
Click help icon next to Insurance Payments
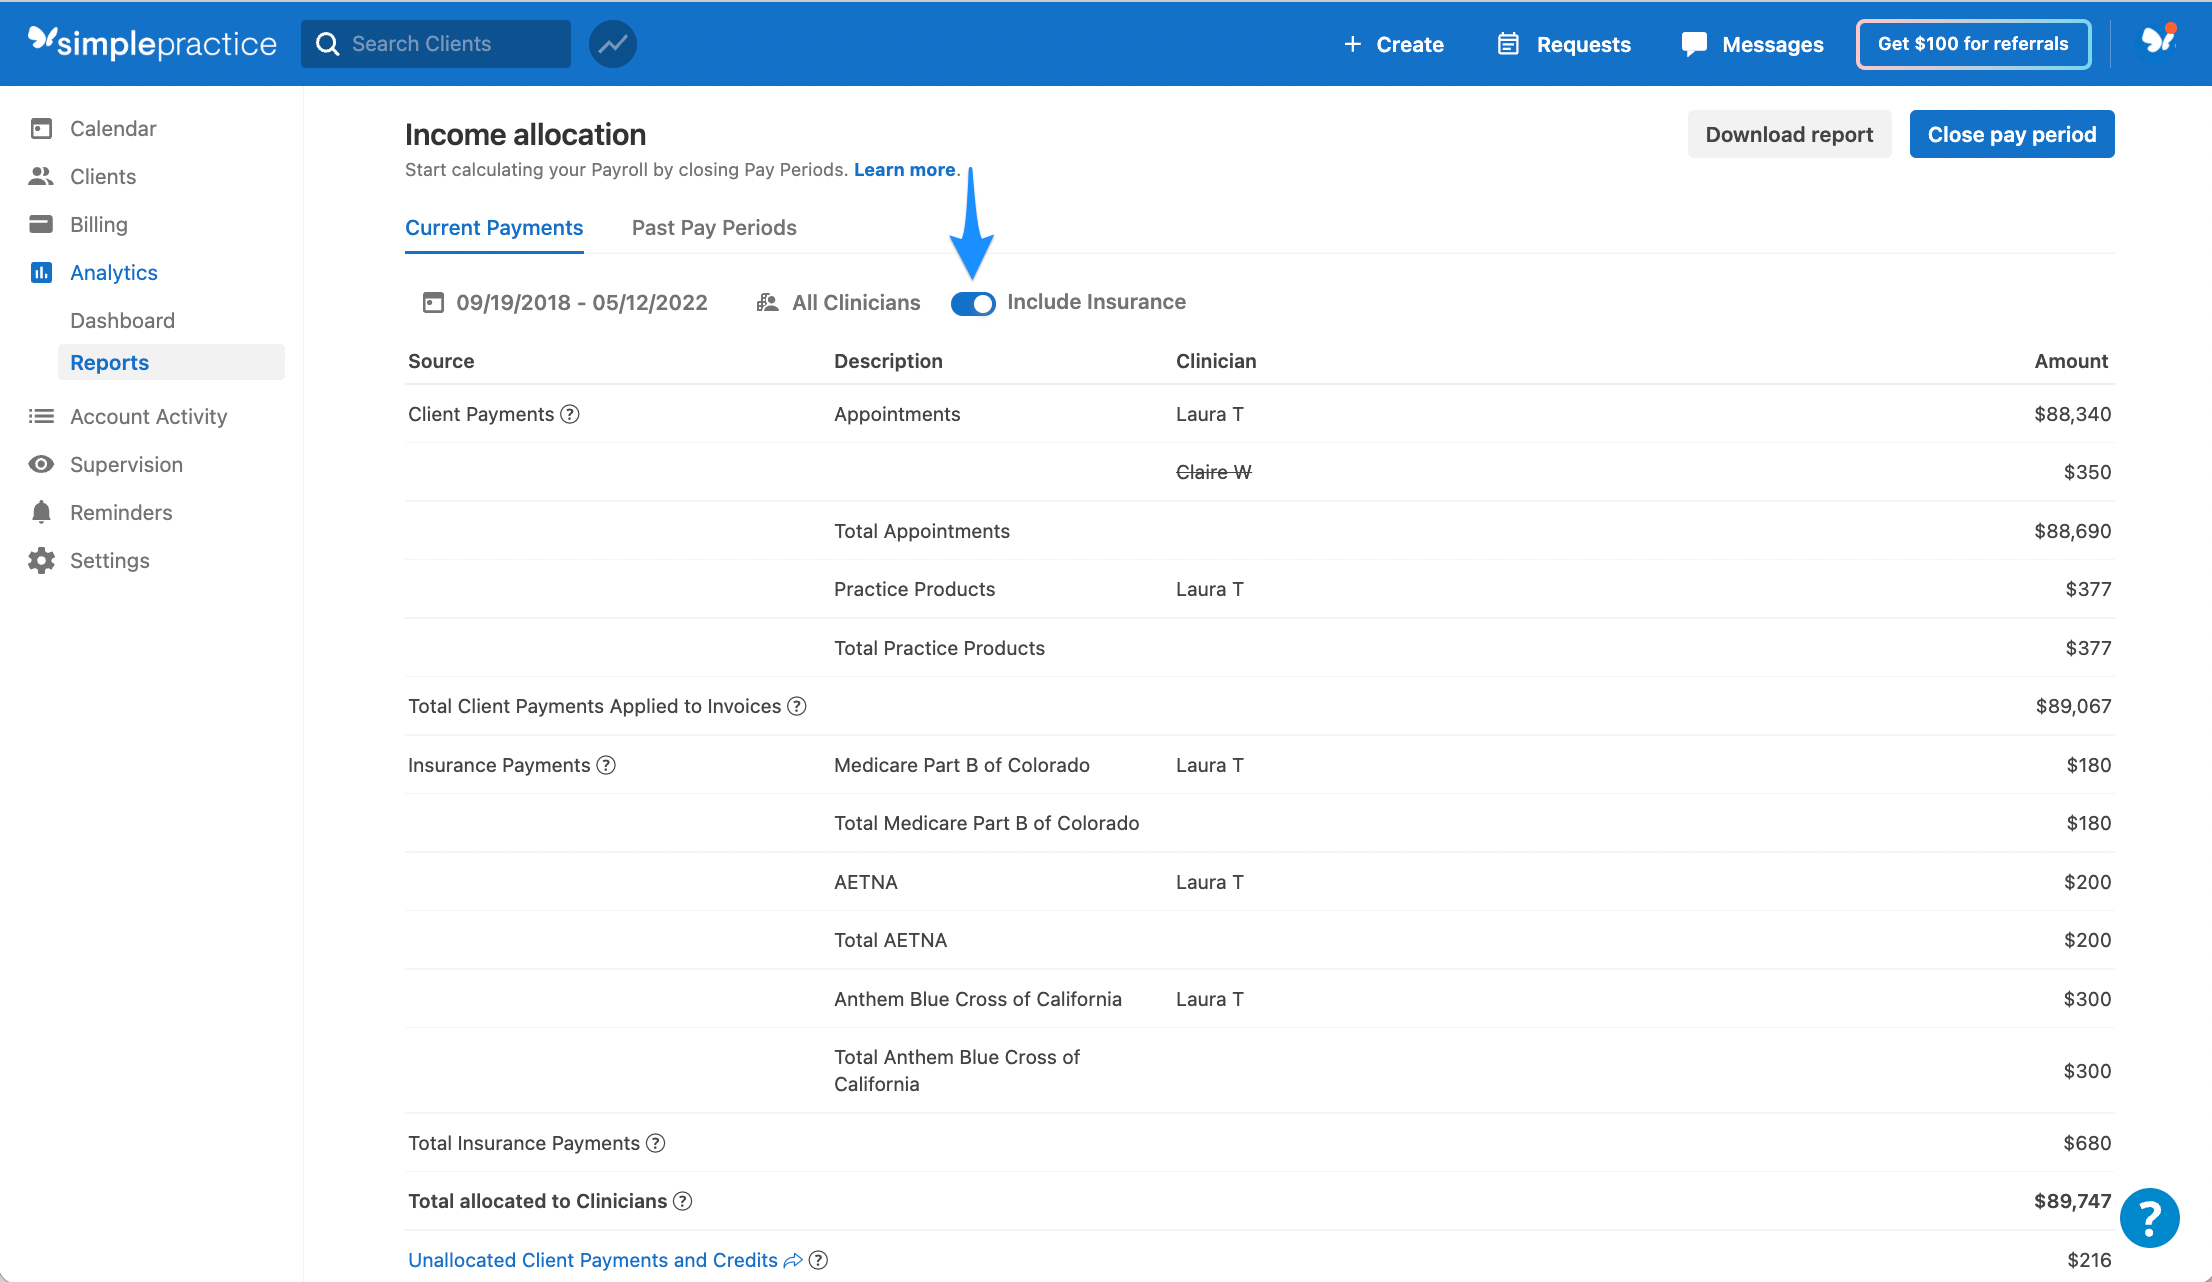coord(606,765)
